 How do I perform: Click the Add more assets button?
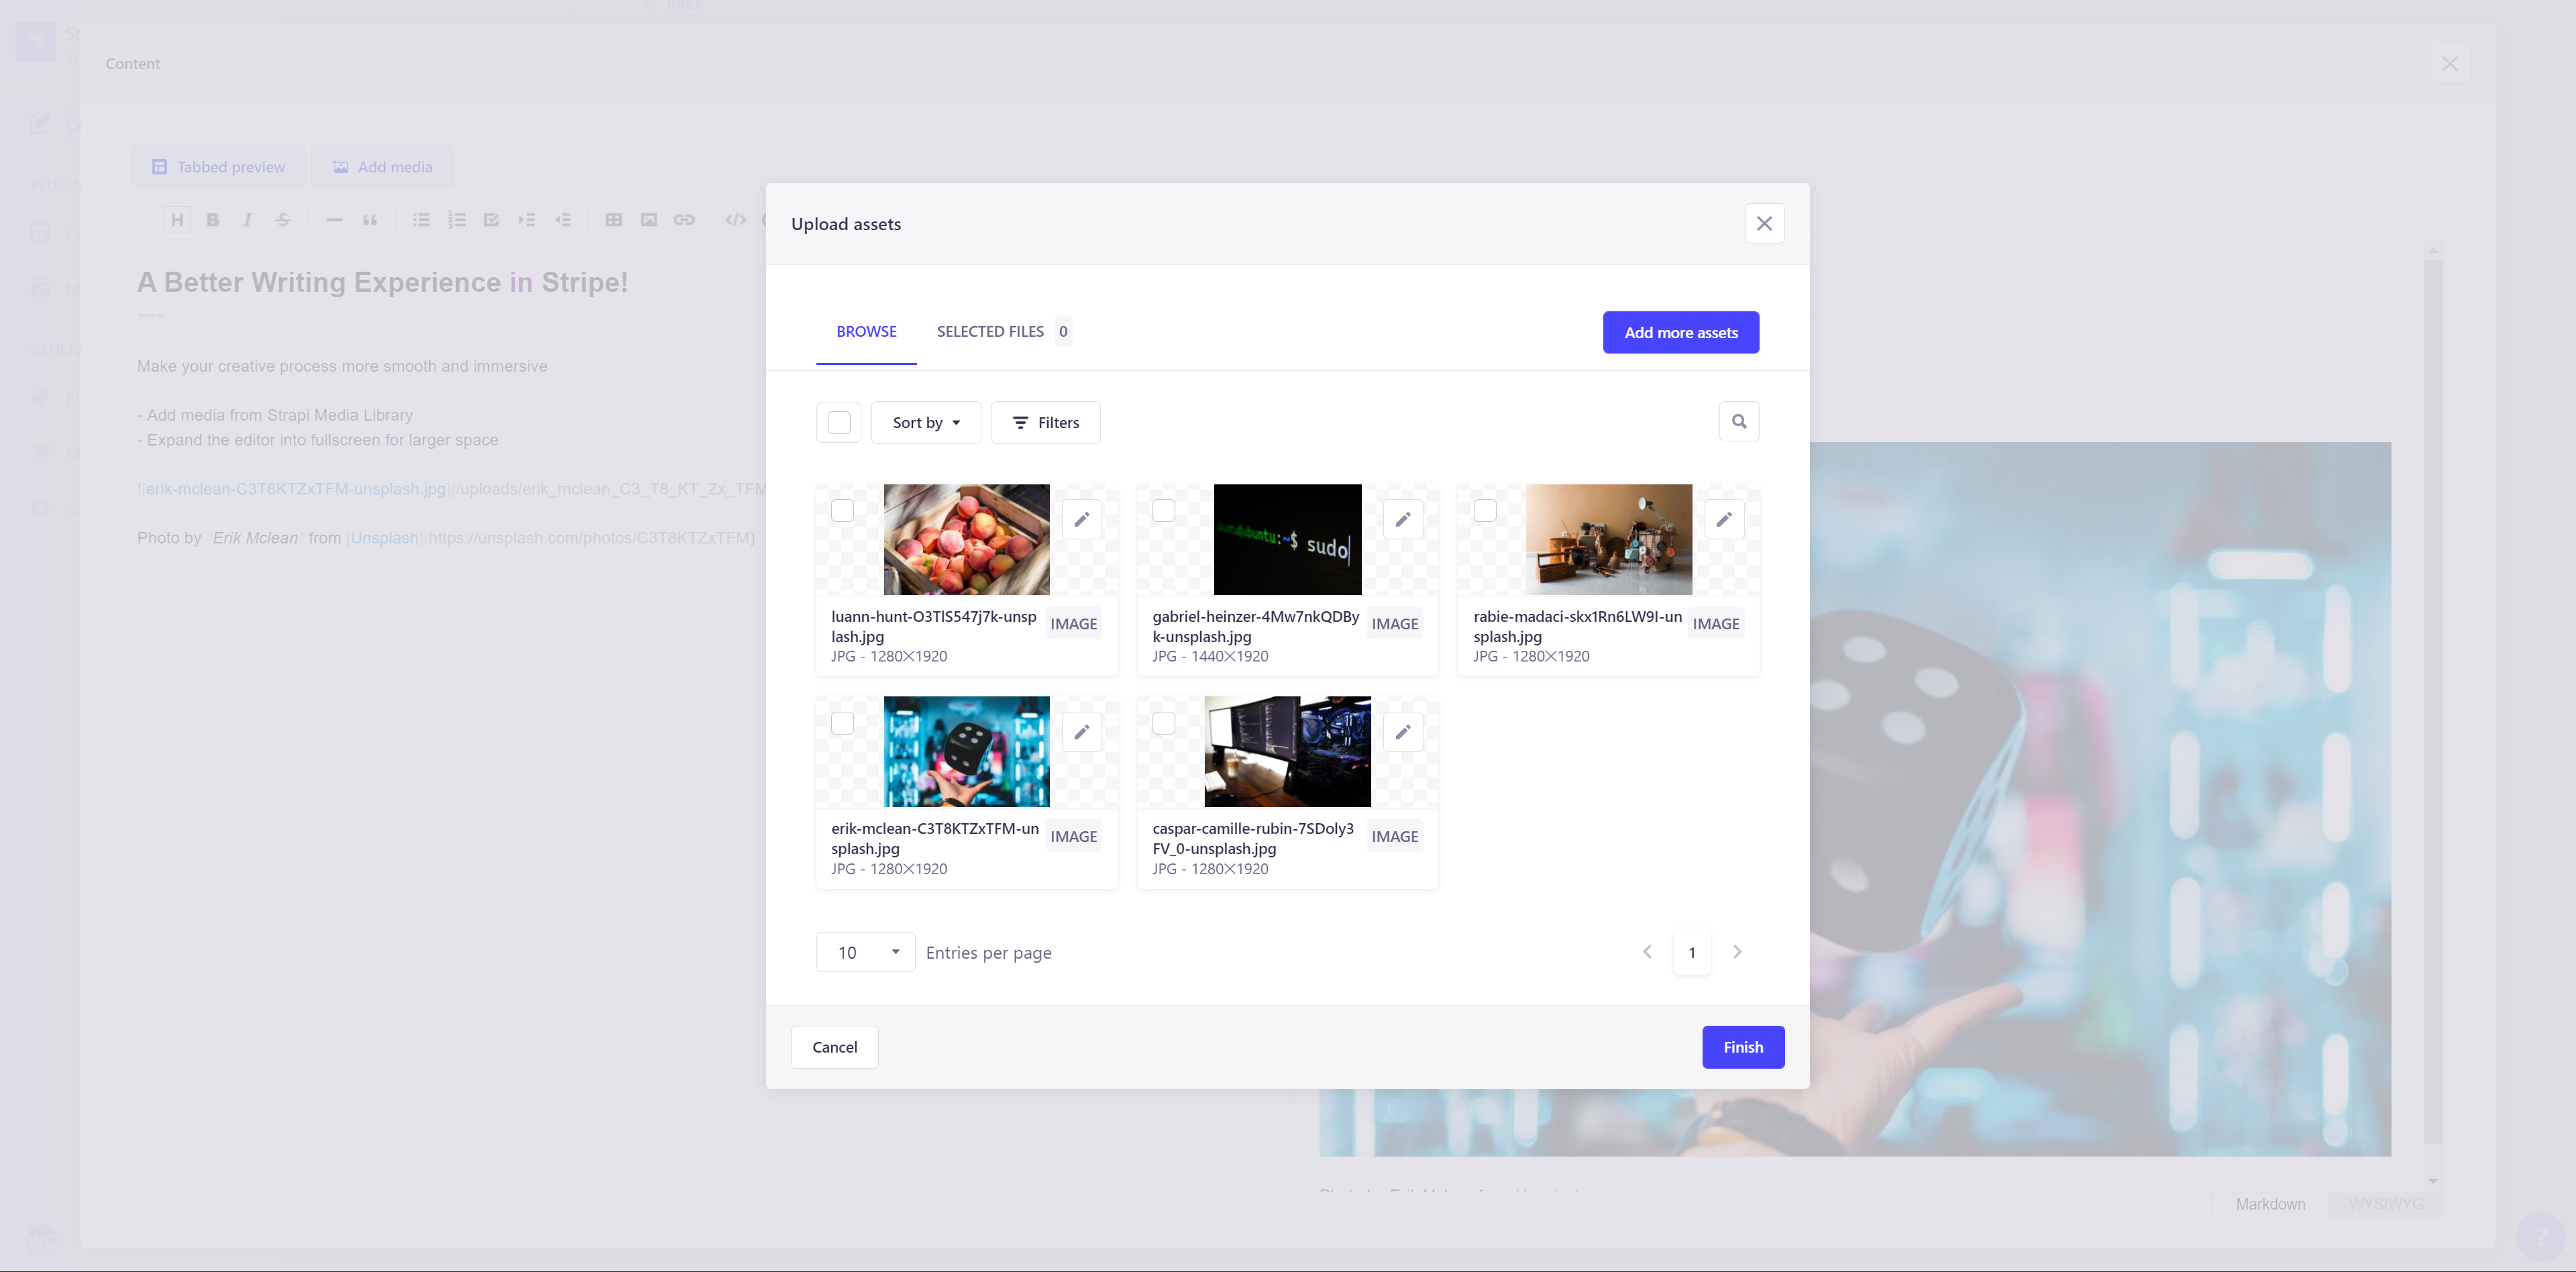(1680, 332)
